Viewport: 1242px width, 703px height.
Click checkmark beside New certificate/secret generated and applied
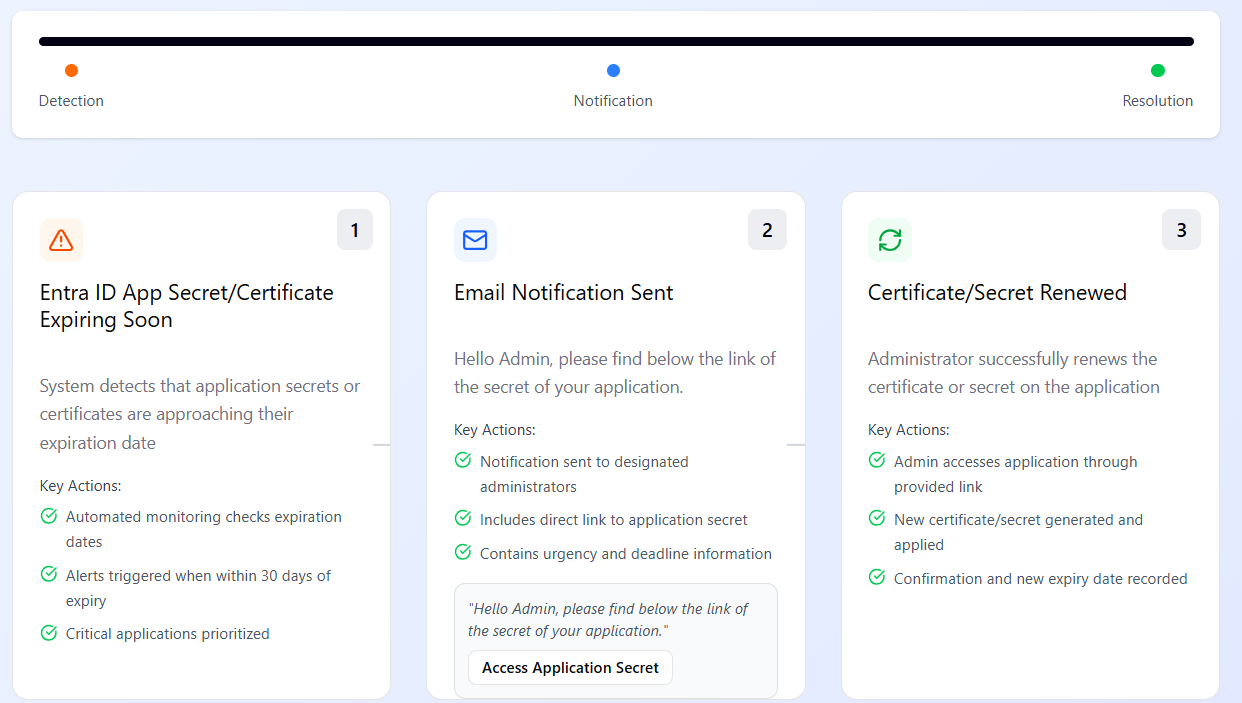[877, 518]
